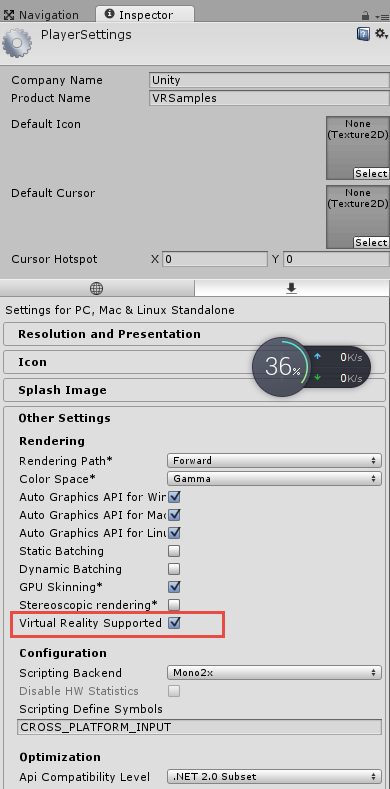Screen dimensions: 390x789
Task: Expand the Icon section
Action: pos(194,362)
